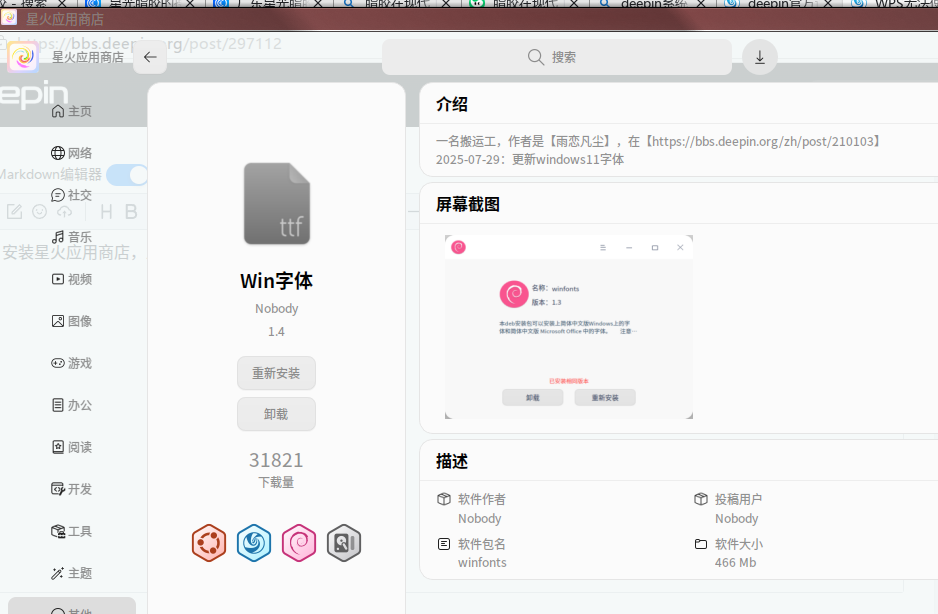Viewport: 938px width, 614px height.
Task: Click the Ubuntu support badge icon
Action: pyautogui.click(x=209, y=543)
